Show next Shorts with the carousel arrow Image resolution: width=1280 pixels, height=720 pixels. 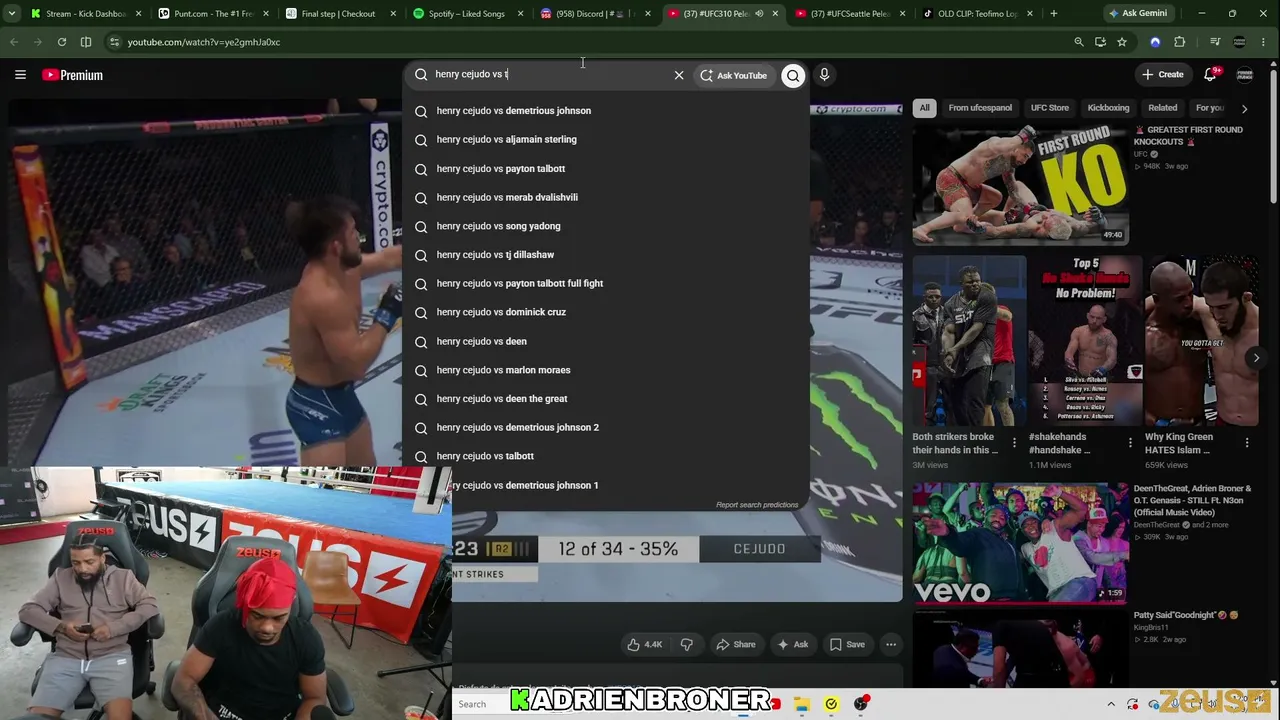pyautogui.click(x=1256, y=358)
